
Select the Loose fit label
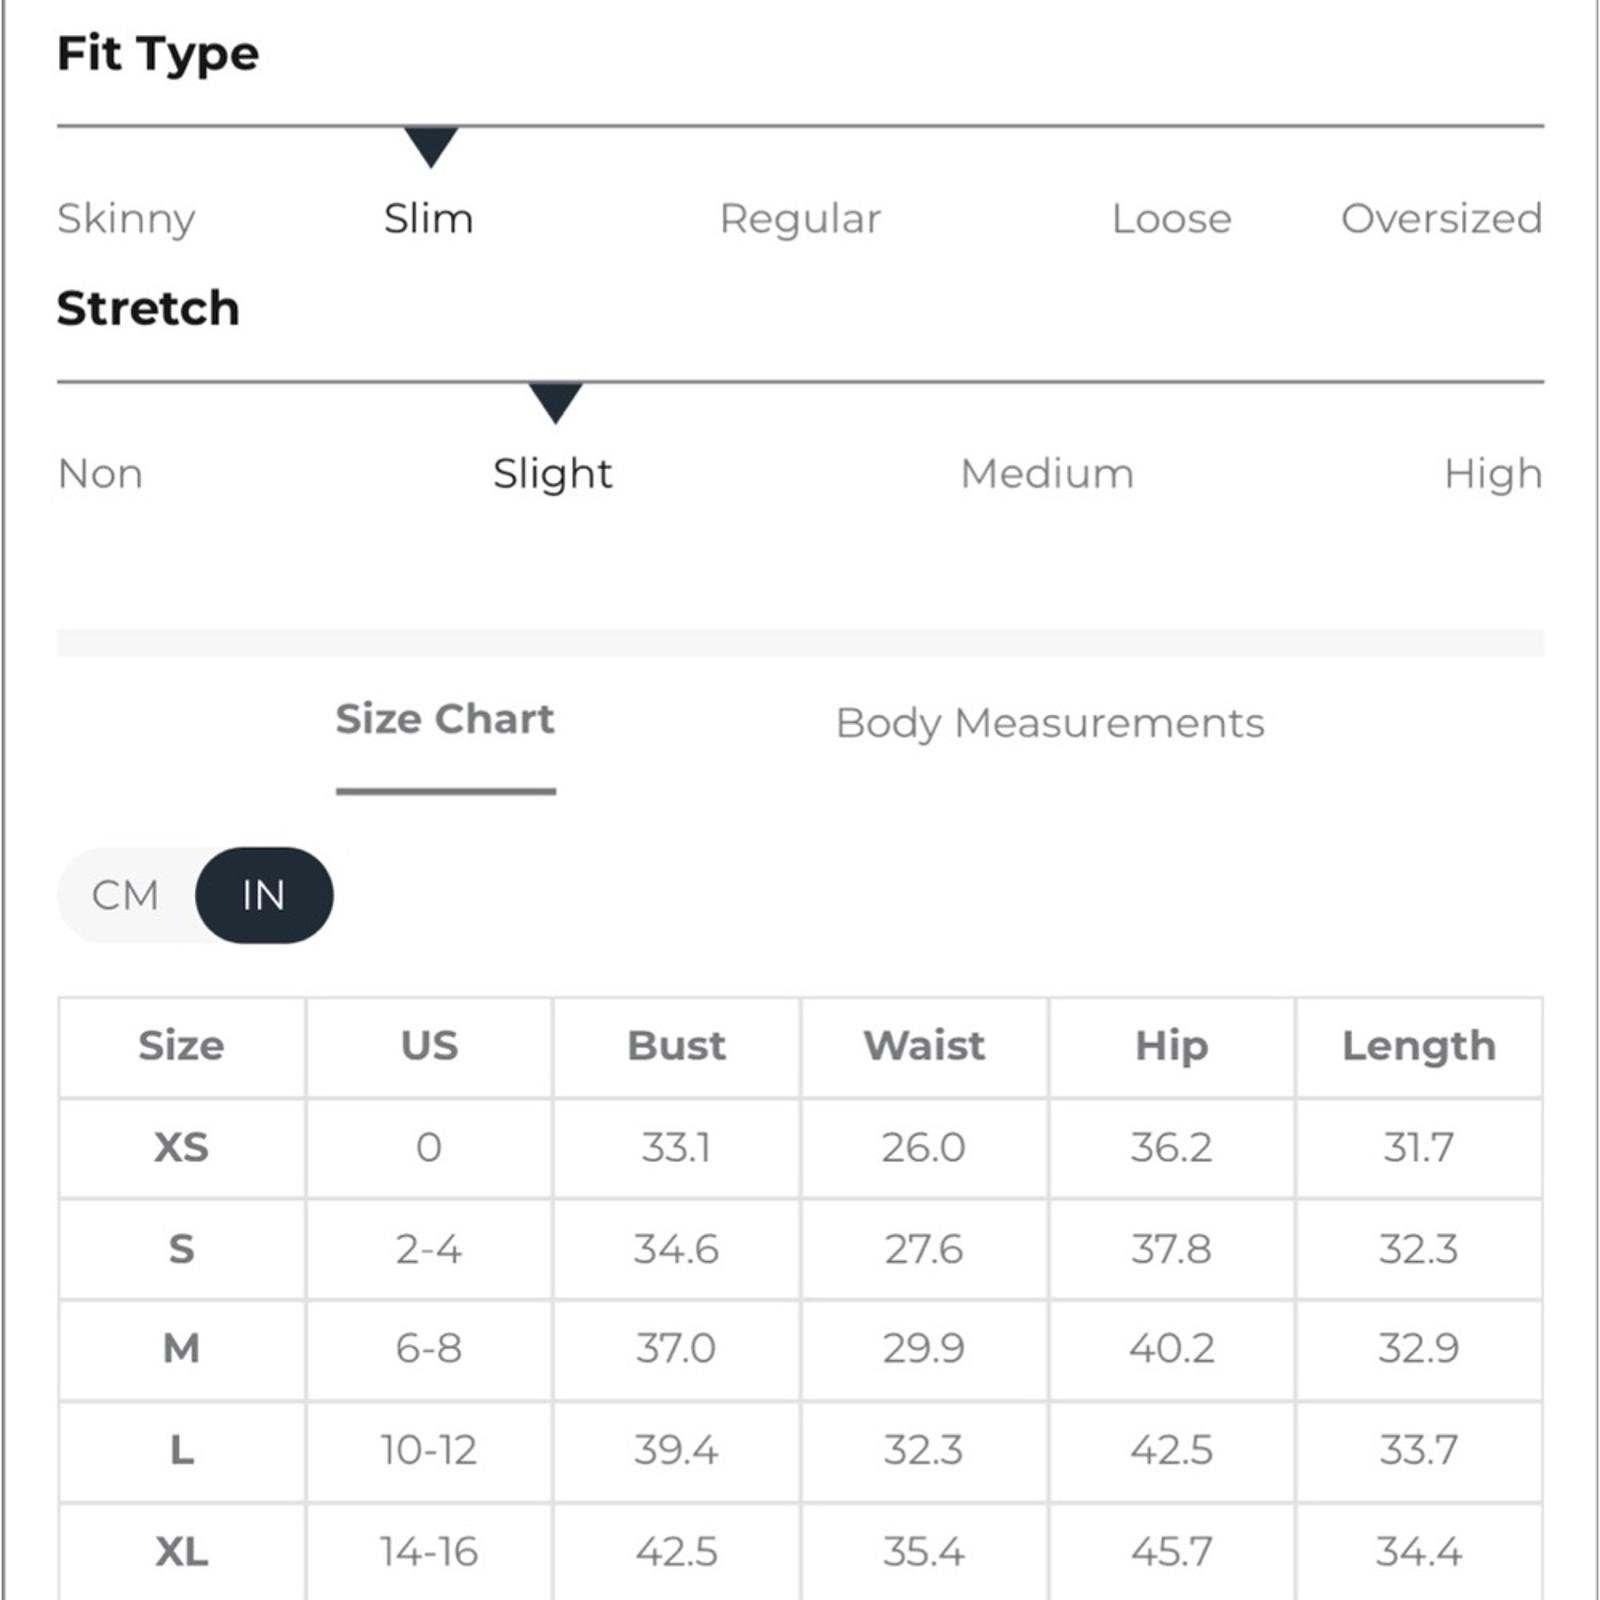coord(1172,218)
